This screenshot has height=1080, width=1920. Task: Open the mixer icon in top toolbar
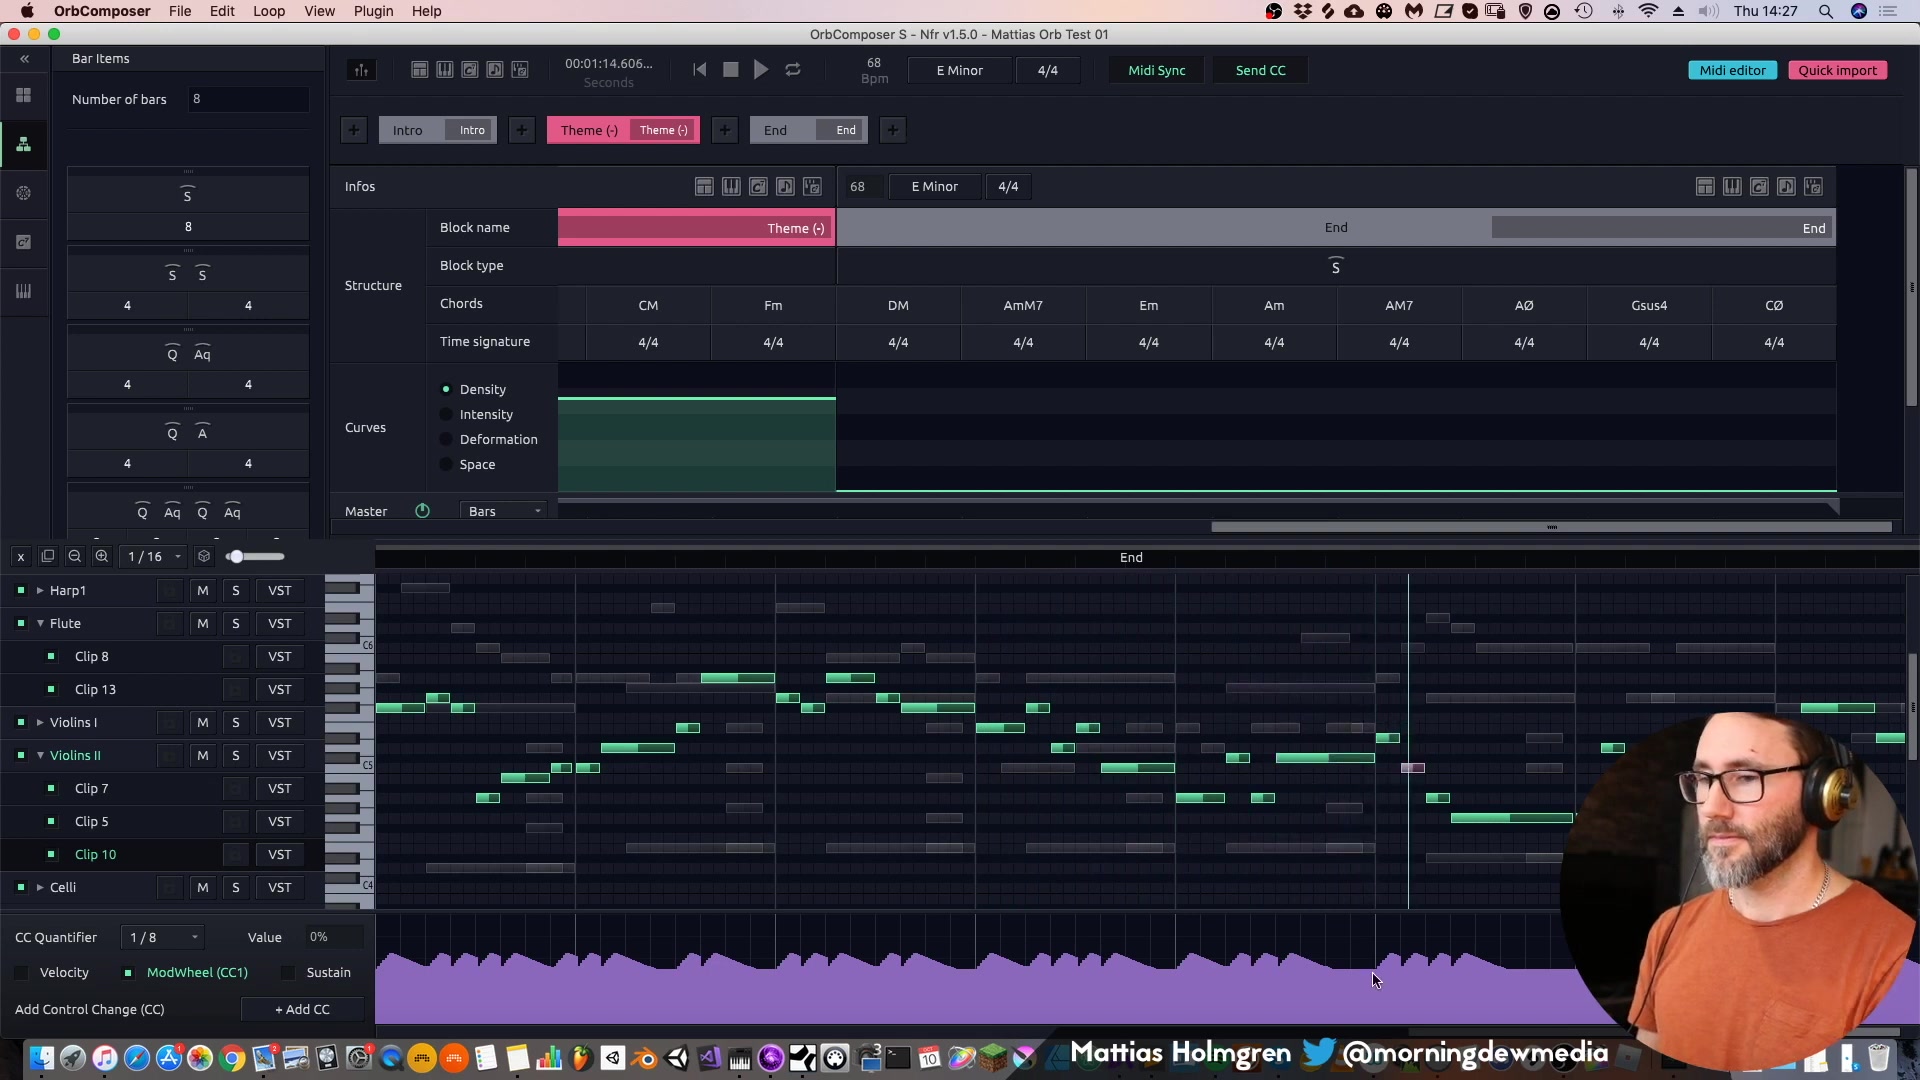[x=361, y=70]
